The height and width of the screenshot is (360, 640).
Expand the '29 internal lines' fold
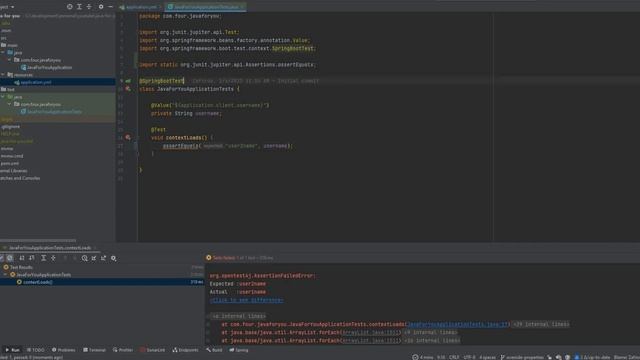540,324
